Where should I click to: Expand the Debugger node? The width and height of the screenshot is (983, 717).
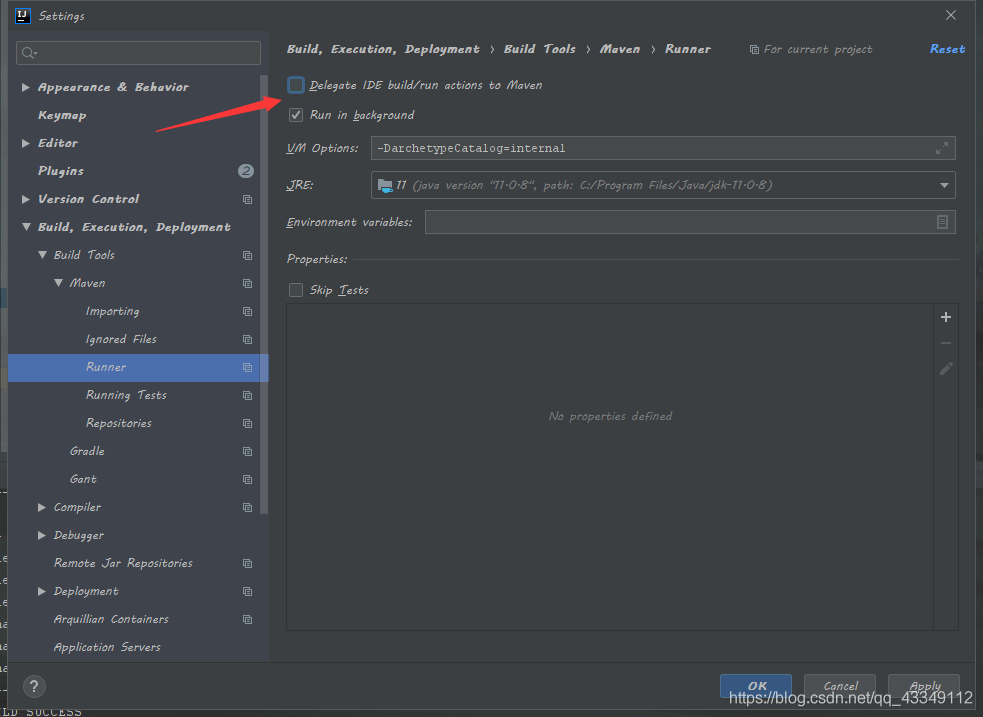coord(42,535)
